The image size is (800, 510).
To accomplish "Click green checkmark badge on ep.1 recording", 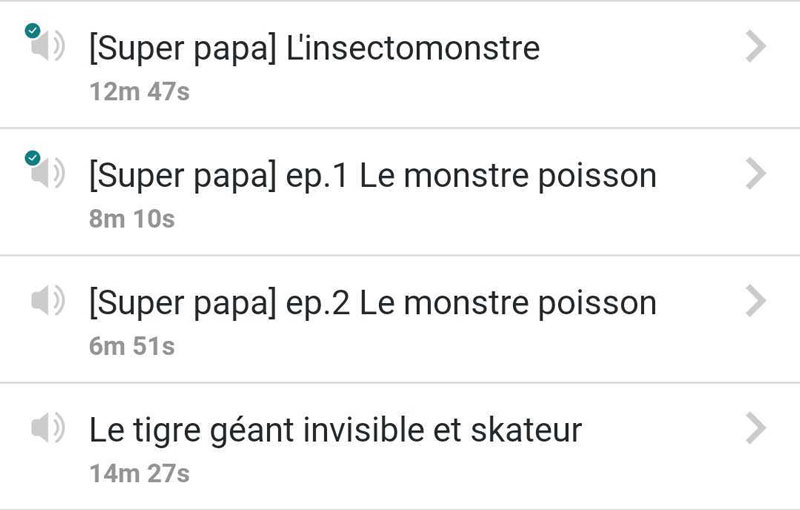I will click(x=33, y=158).
